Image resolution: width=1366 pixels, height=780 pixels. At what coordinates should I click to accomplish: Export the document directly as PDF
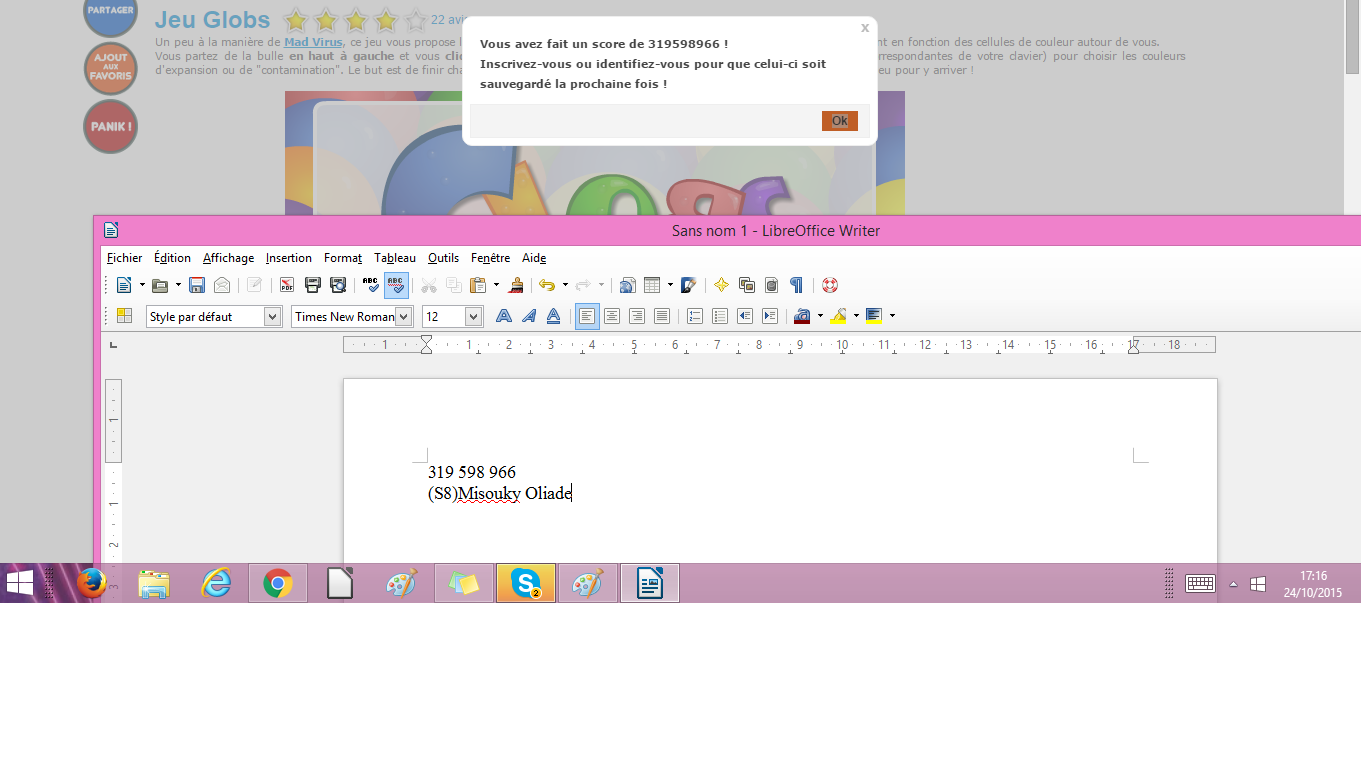tap(287, 285)
